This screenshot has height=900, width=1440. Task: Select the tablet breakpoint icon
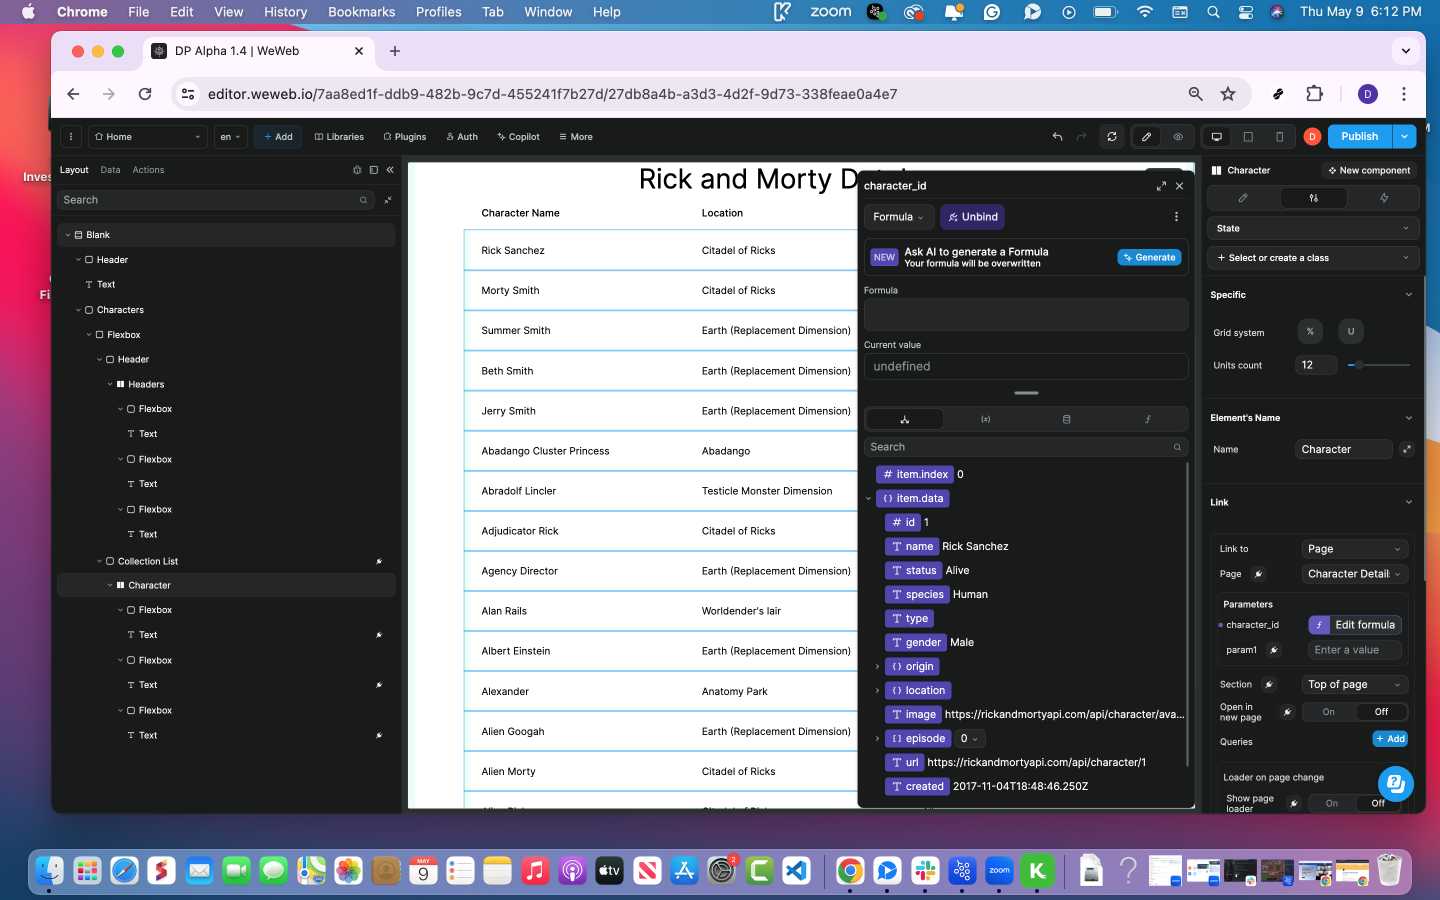tap(1248, 137)
